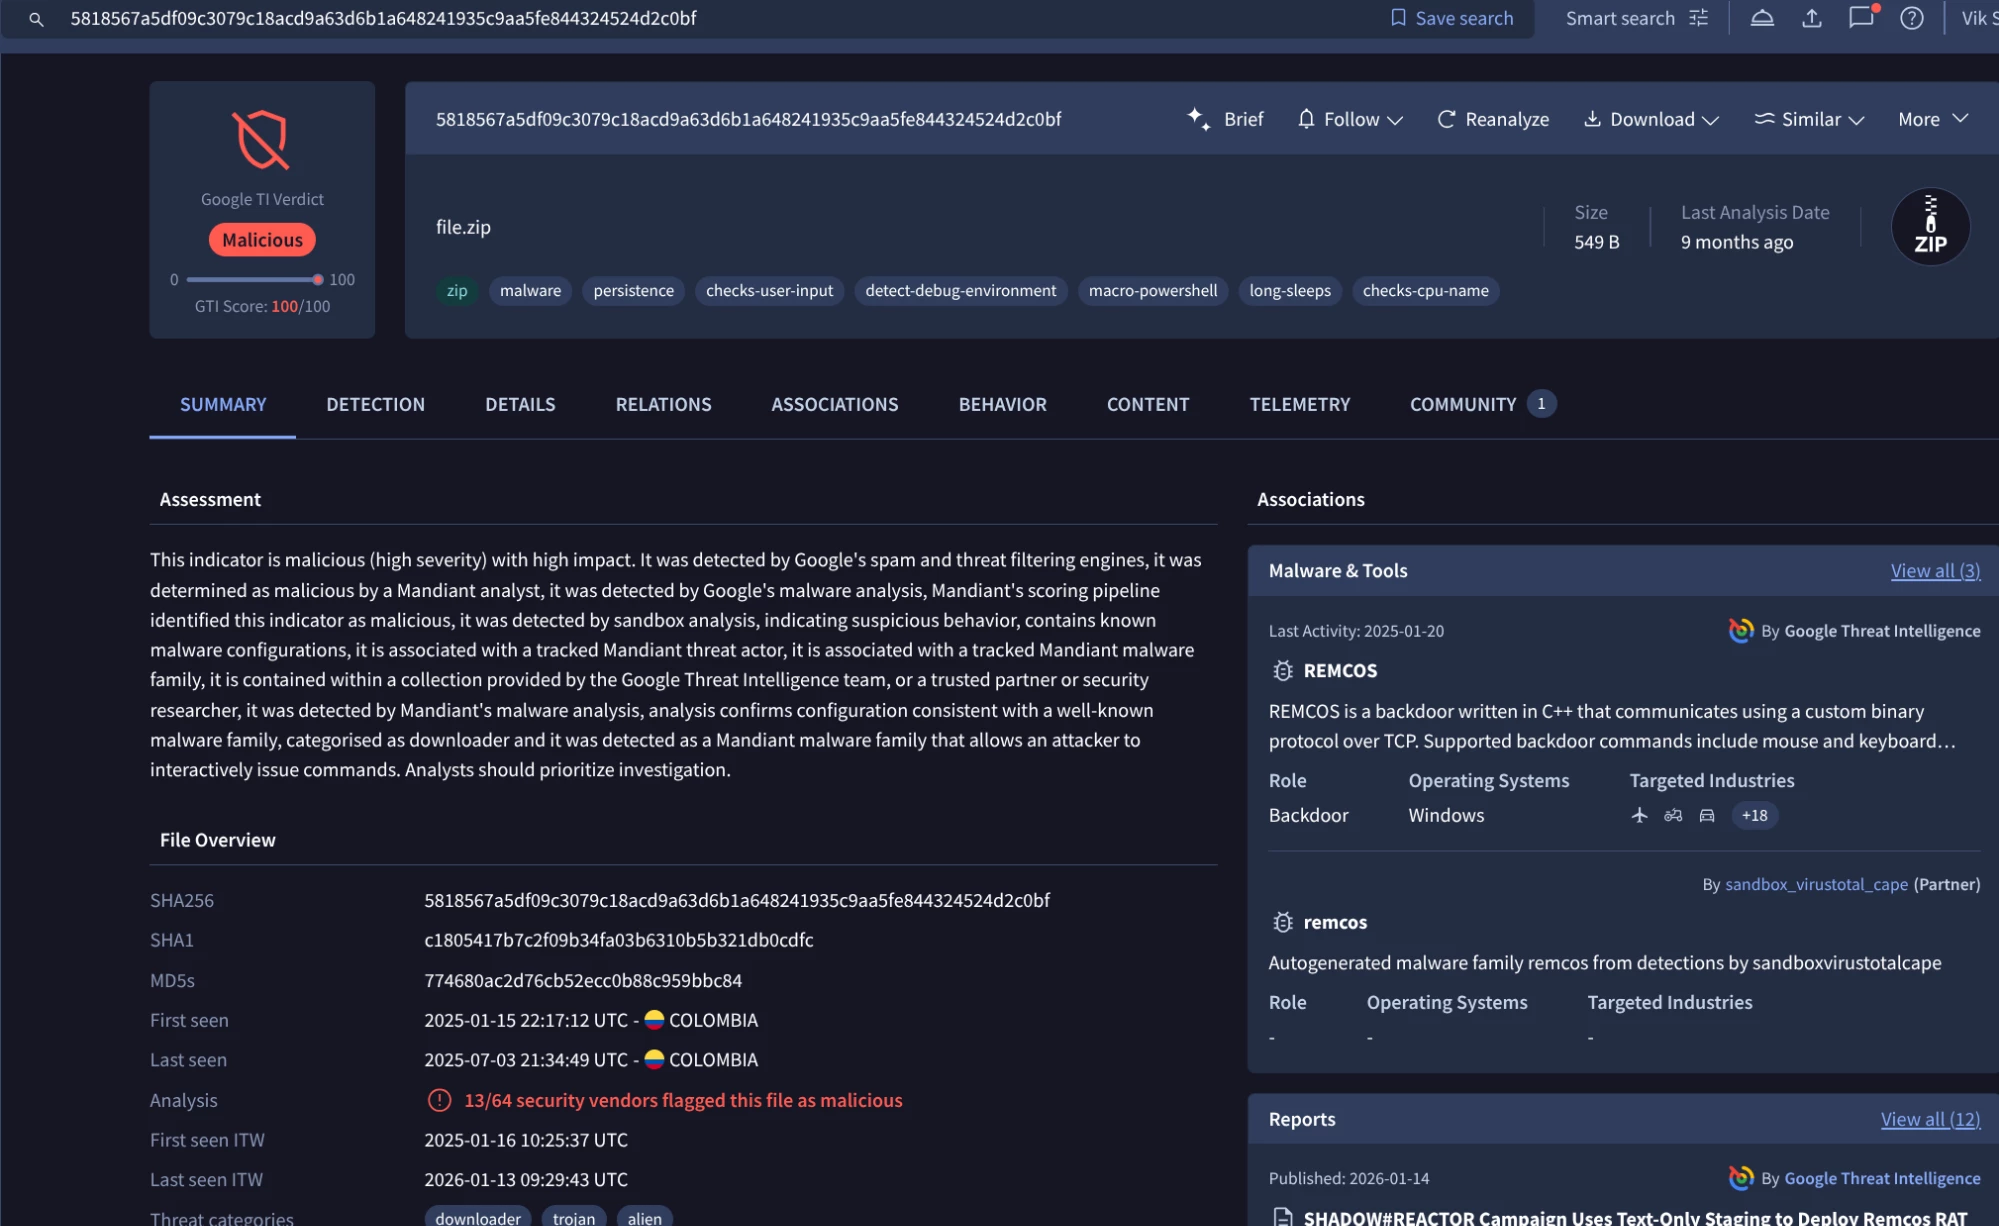Open Smart search filter sliders icon
Image resolution: width=1999 pixels, height=1226 pixels.
coord(1699,18)
